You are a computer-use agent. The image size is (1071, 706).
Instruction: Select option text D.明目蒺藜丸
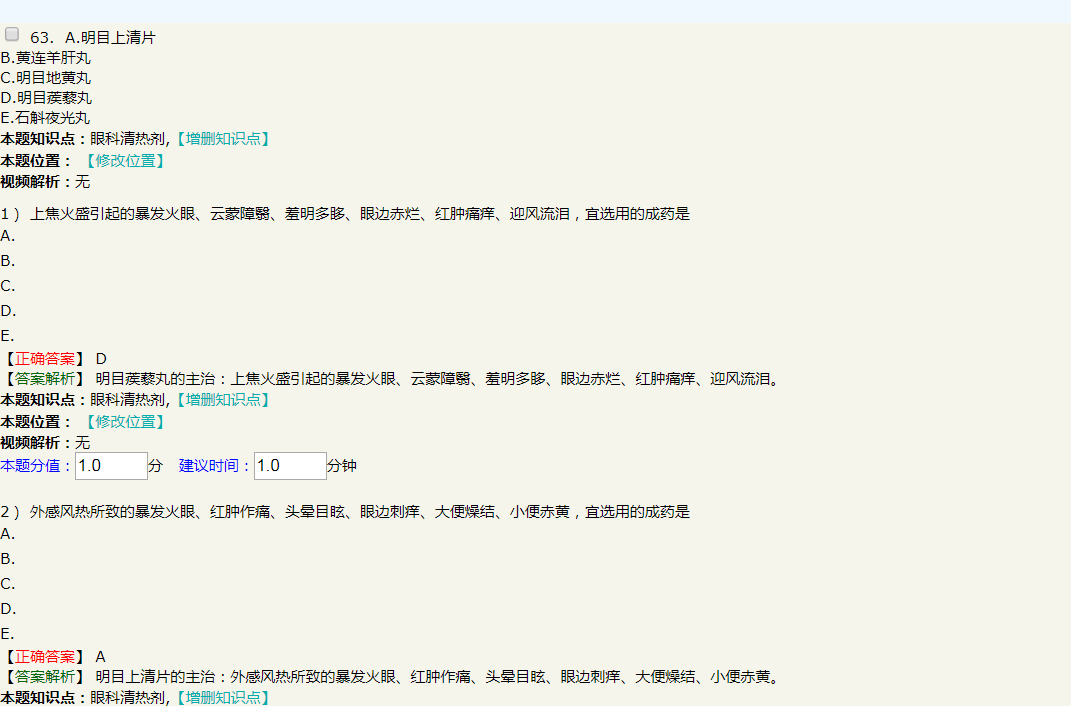point(46,98)
